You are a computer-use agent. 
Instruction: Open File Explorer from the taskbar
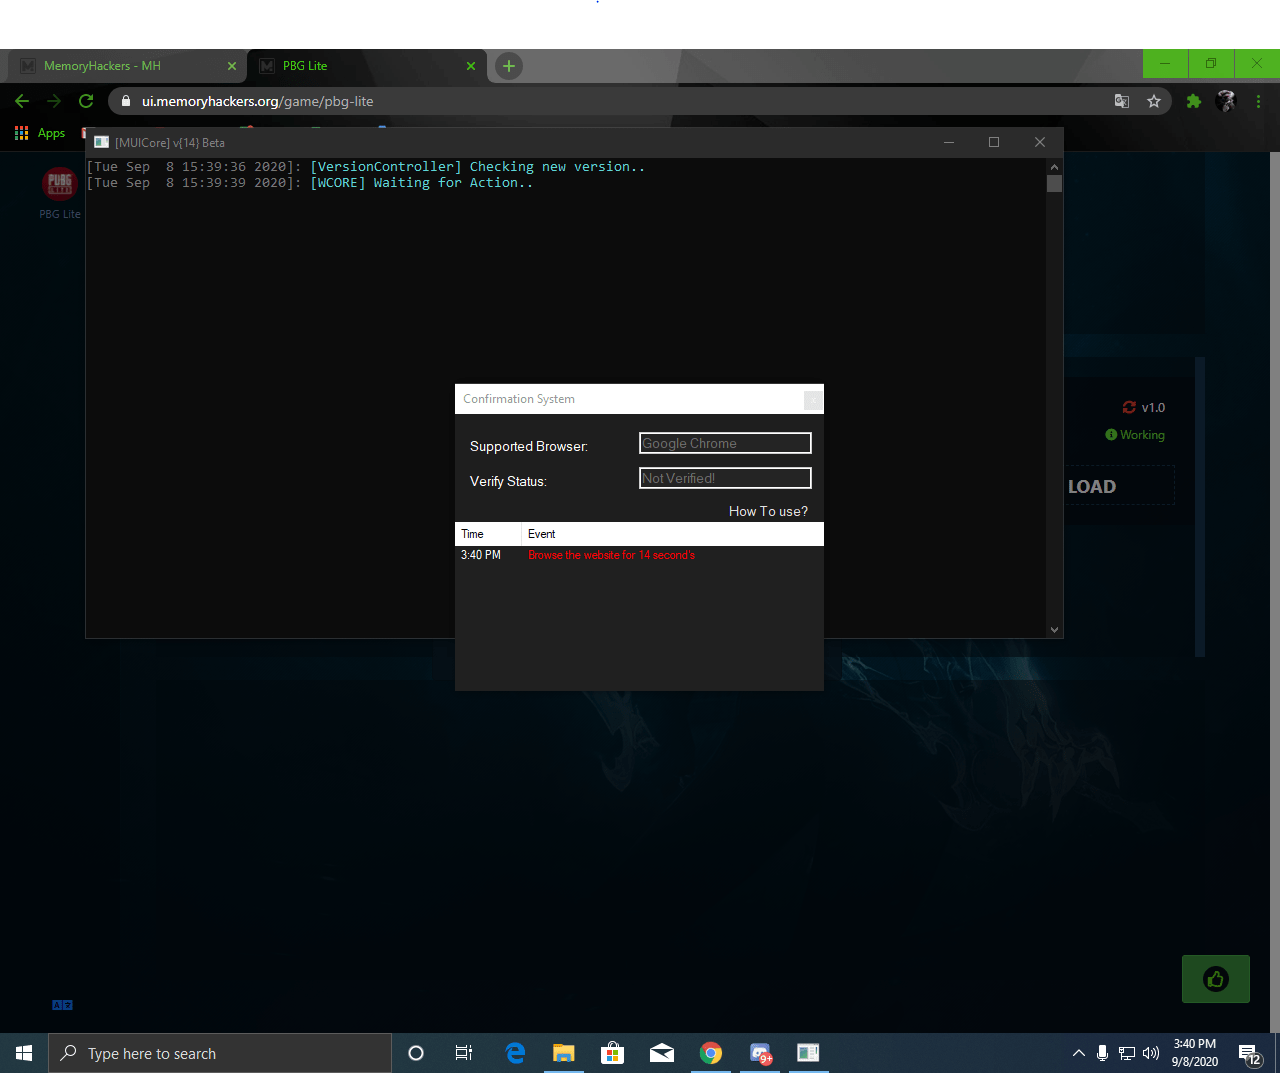coord(564,1053)
